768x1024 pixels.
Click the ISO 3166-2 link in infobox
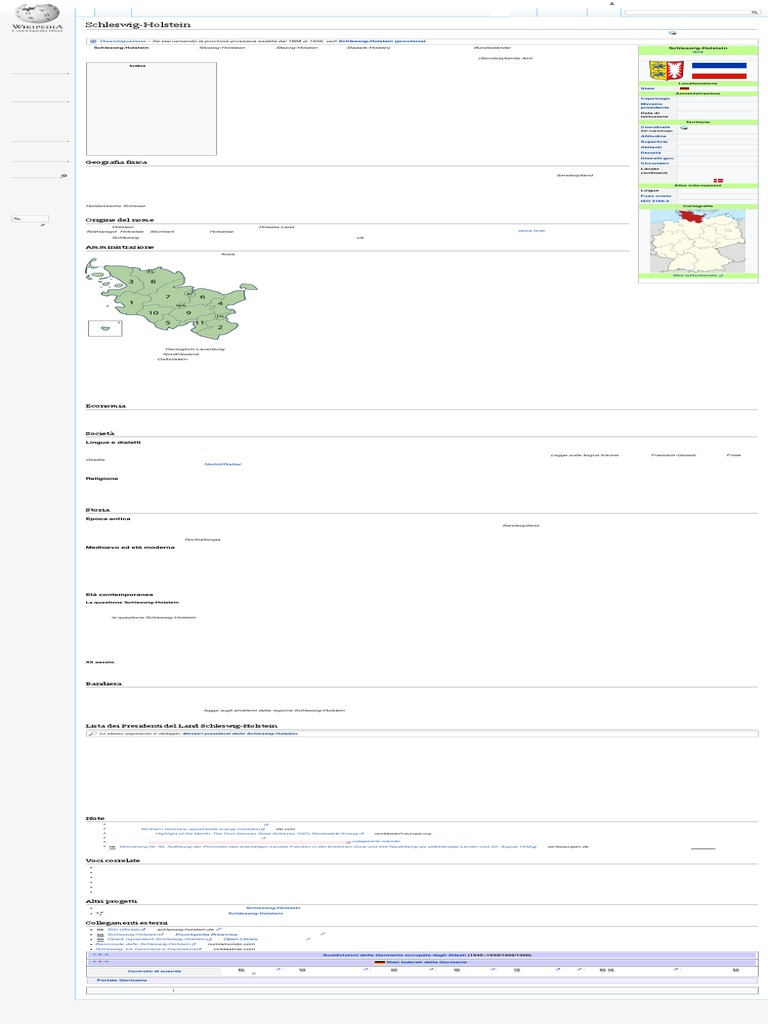[656, 201]
